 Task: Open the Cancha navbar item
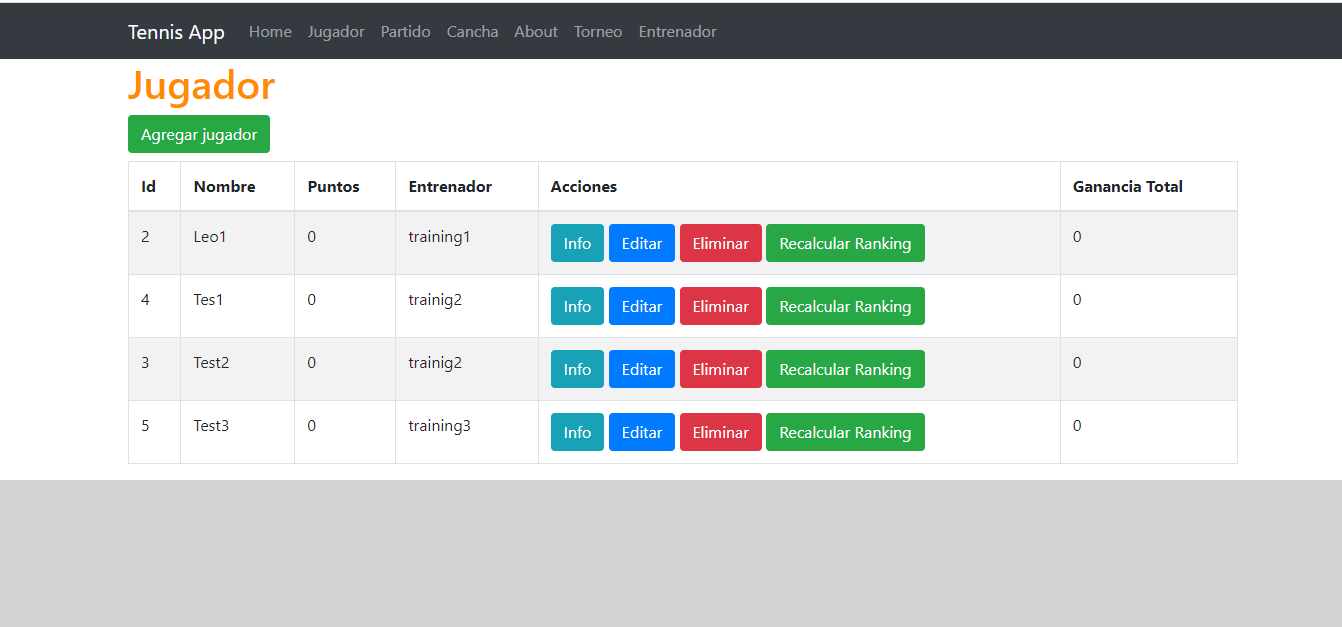[x=472, y=32]
